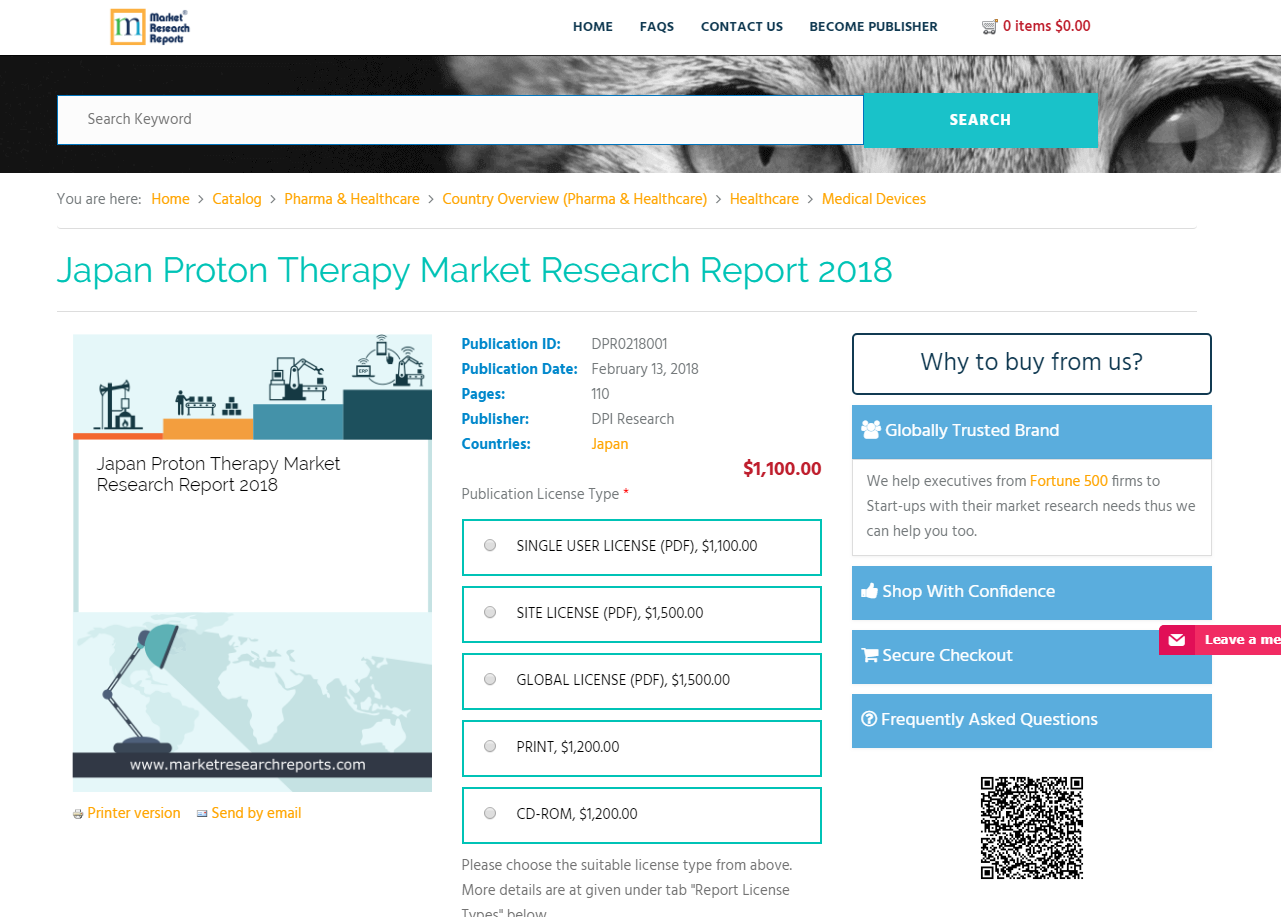Image resolution: width=1281 pixels, height=917 pixels.
Task: Select Site License (PDF) $1,500 option
Action: coord(641,614)
